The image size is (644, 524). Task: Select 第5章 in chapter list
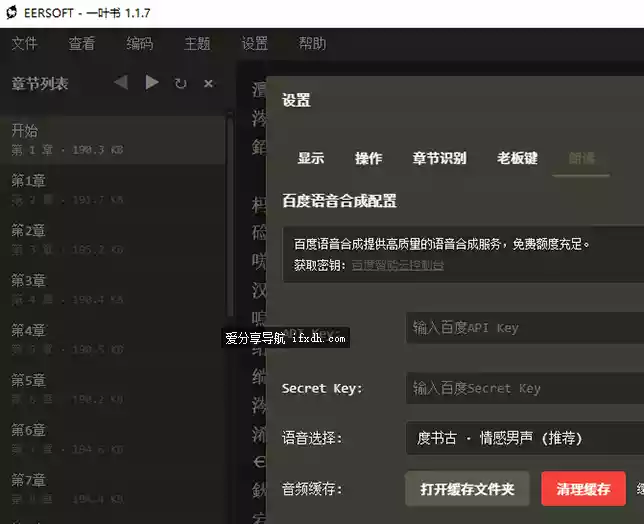[113, 389]
